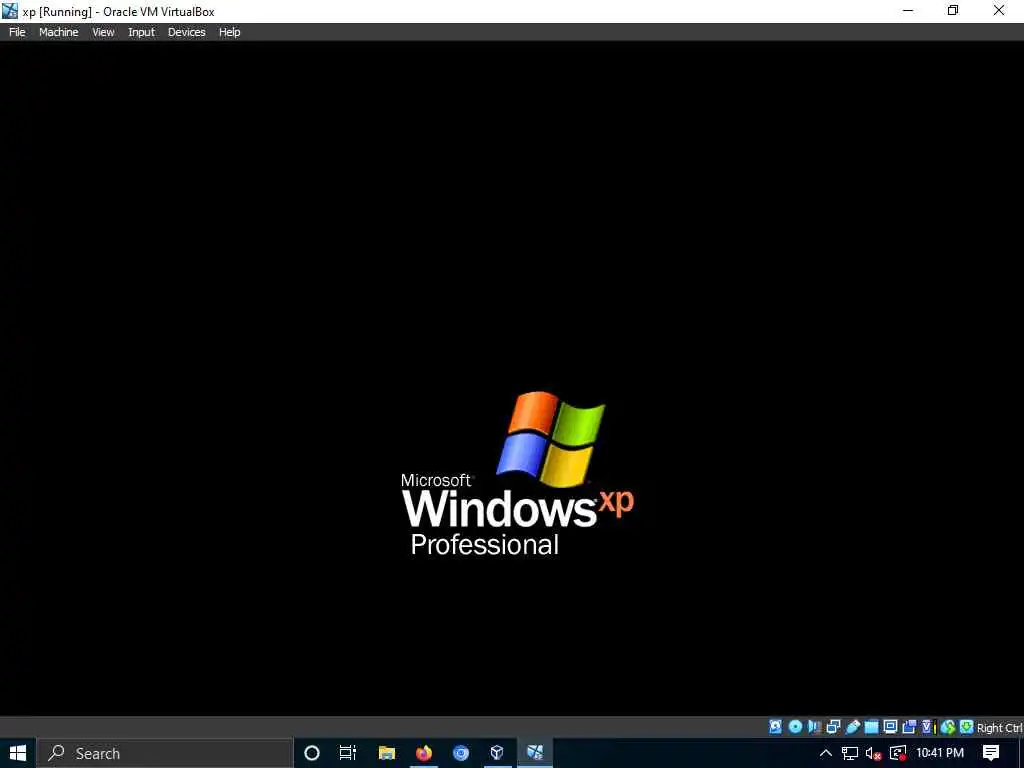Click the CPU virtualization status icon
The width and height of the screenshot is (1024, 768).
(x=929, y=727)
